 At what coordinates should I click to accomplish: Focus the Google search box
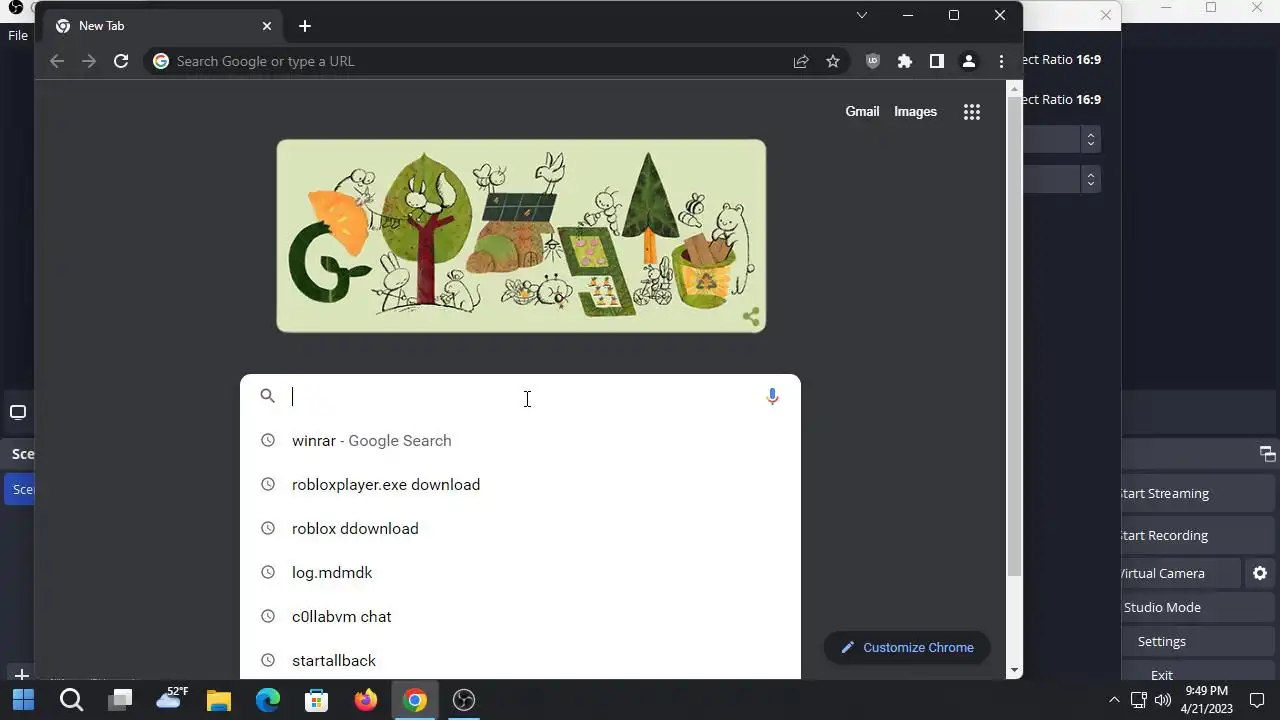(x=520, y=396)
